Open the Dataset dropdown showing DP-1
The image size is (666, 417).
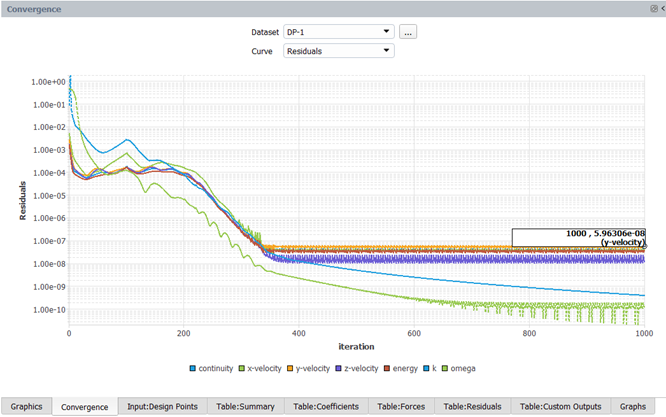click(x=338, y=32)
